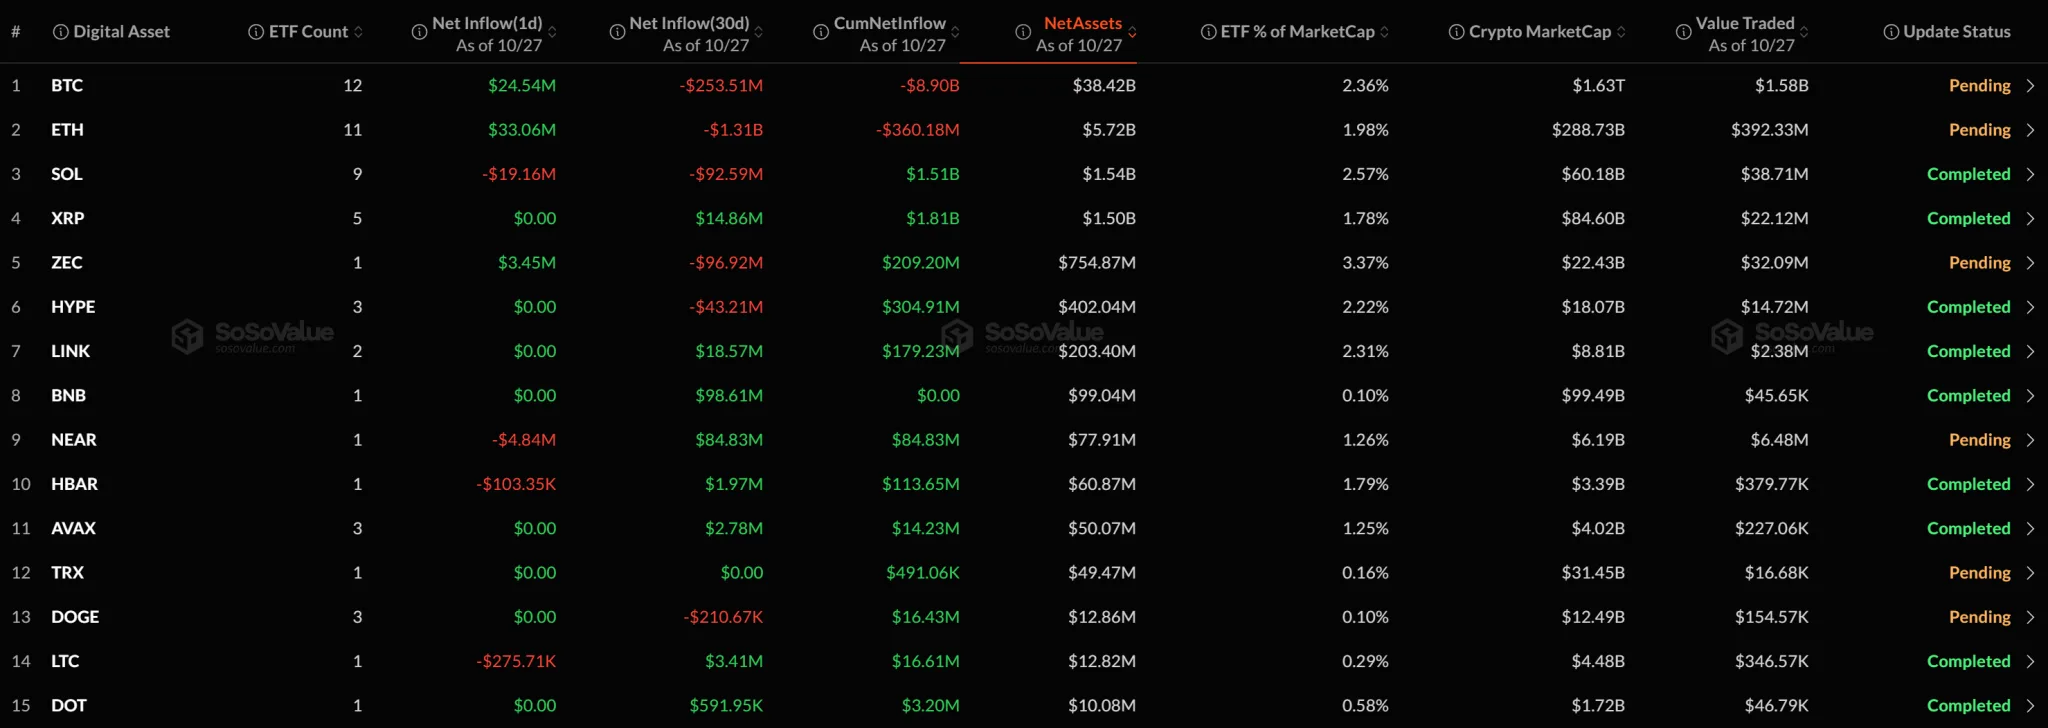Viewport: 2048px width, 728px height.
Task: Expand DOT row chevron
Action: (x=2030, y=706)
